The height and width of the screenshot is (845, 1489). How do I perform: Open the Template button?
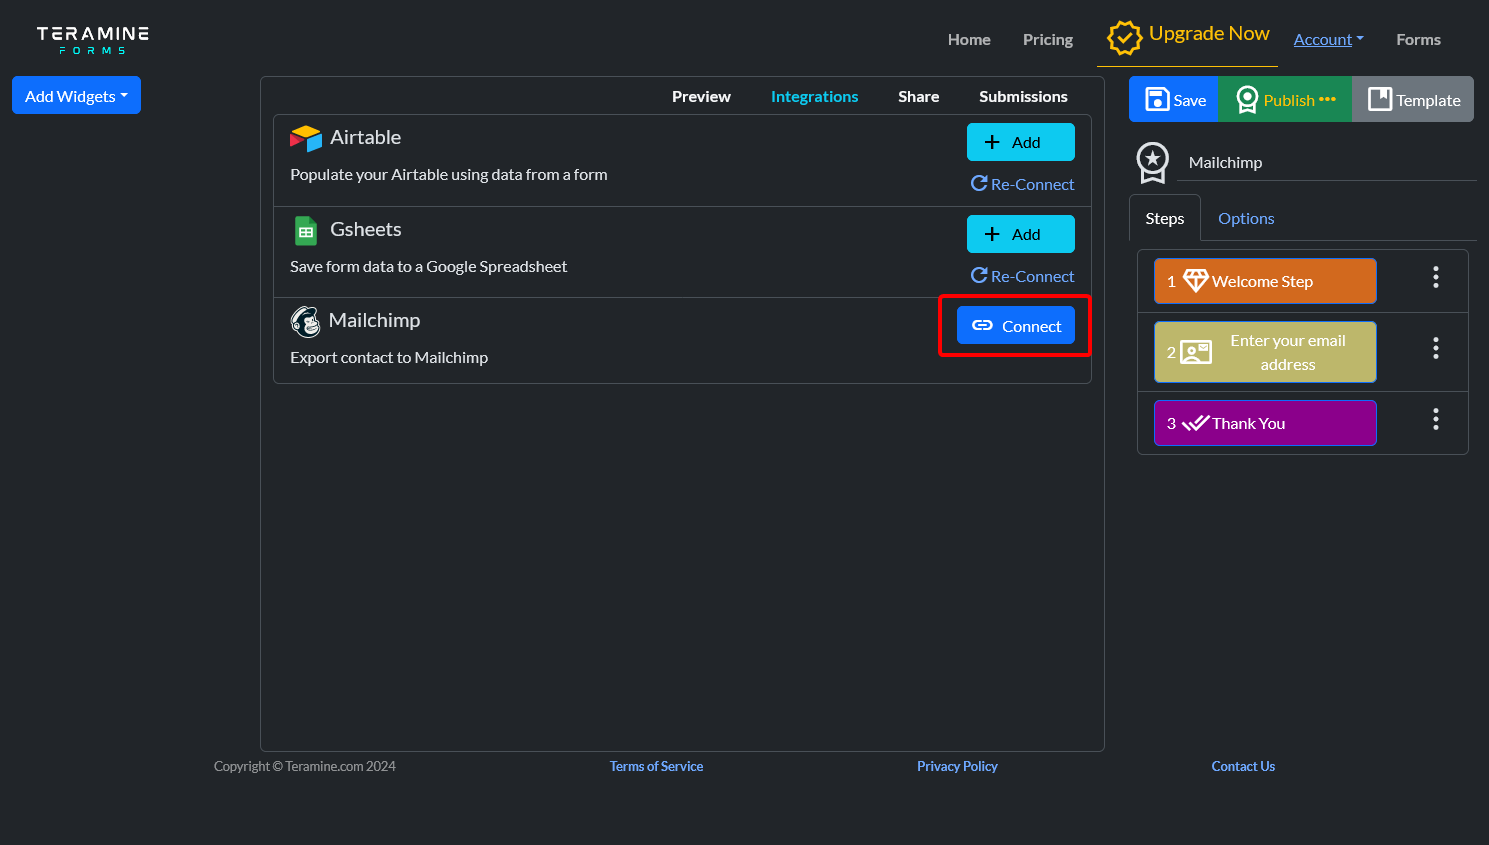pos(1413,99)
